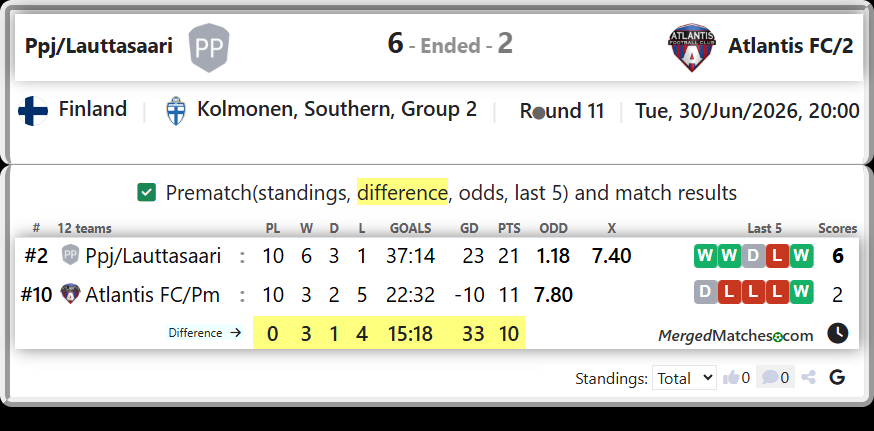Click the Finland country link
874x431 pixels.
(x=93, y=108)
